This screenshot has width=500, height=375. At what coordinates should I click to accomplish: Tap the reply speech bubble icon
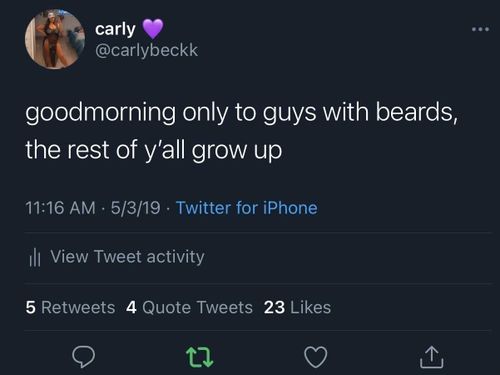tap(84, 357)
